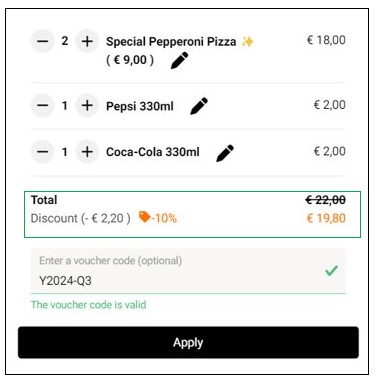The image size is (376, 388).
Task: Click the orange discount tag icon
Action: coord(144,217)
